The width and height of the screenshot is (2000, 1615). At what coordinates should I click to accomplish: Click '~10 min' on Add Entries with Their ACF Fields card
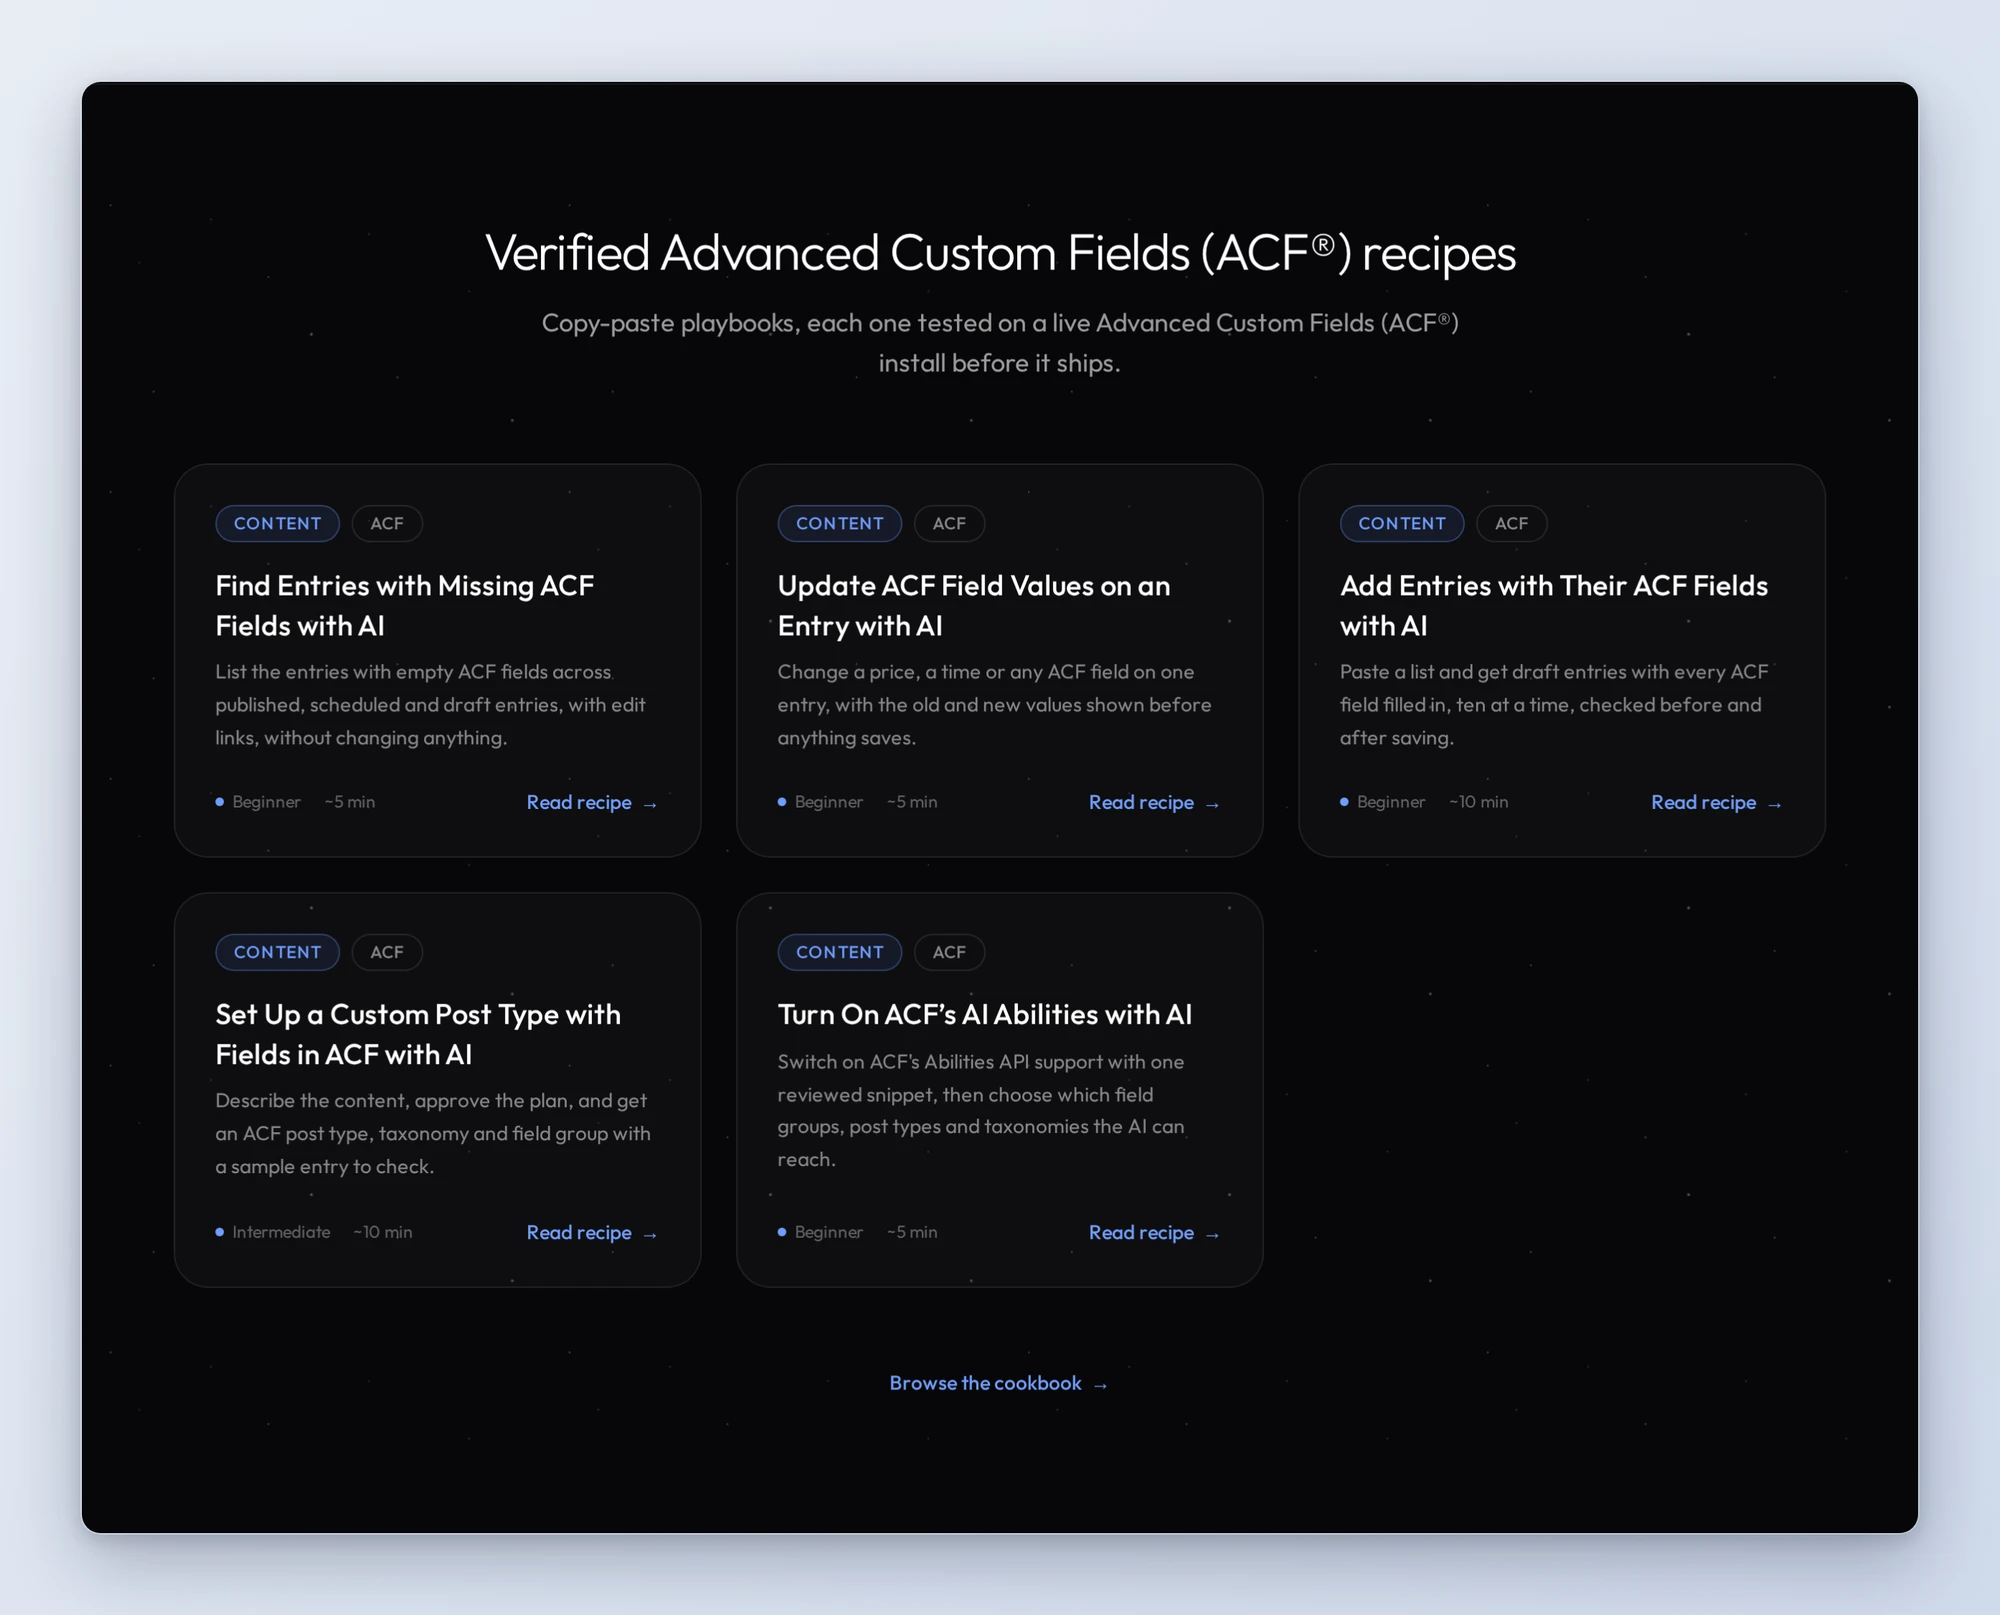click(1479, 802)
